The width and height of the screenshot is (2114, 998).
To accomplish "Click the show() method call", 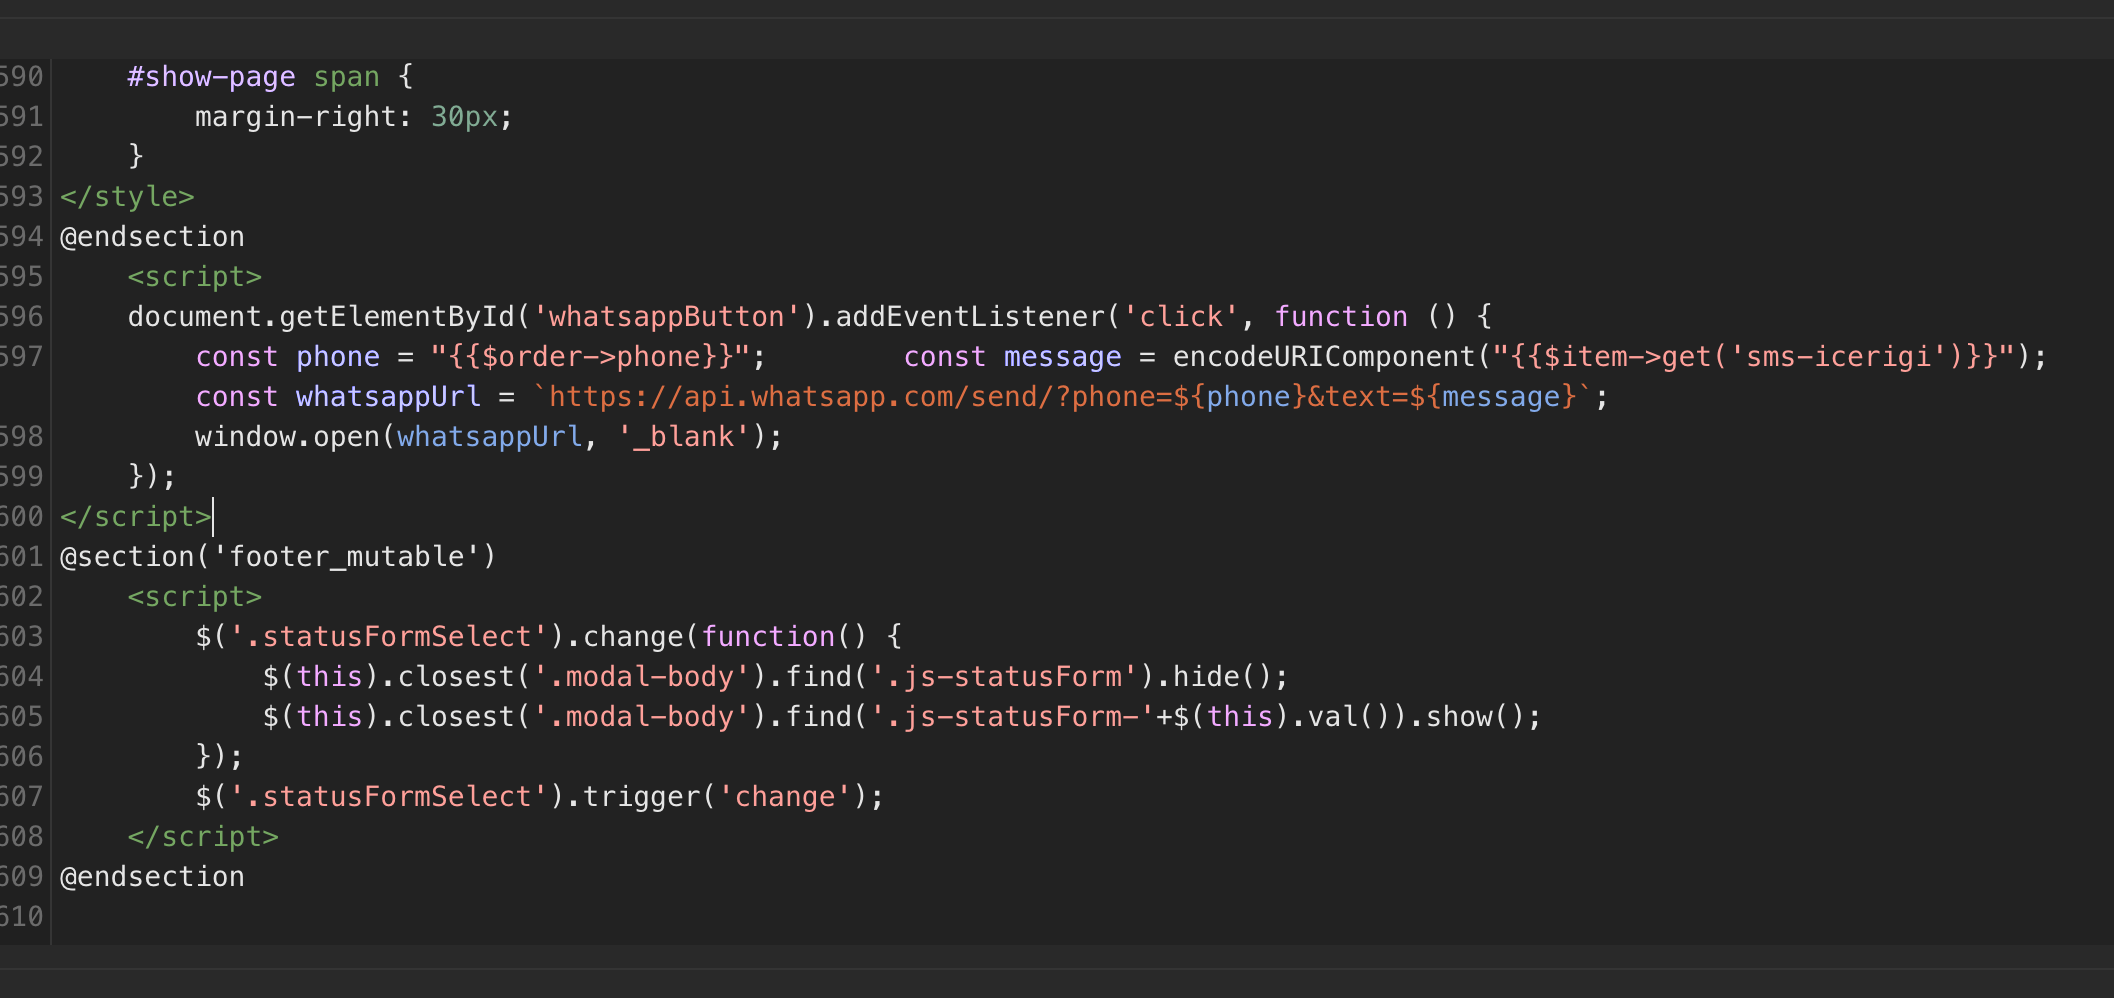I will click(x=1475, y=717).
